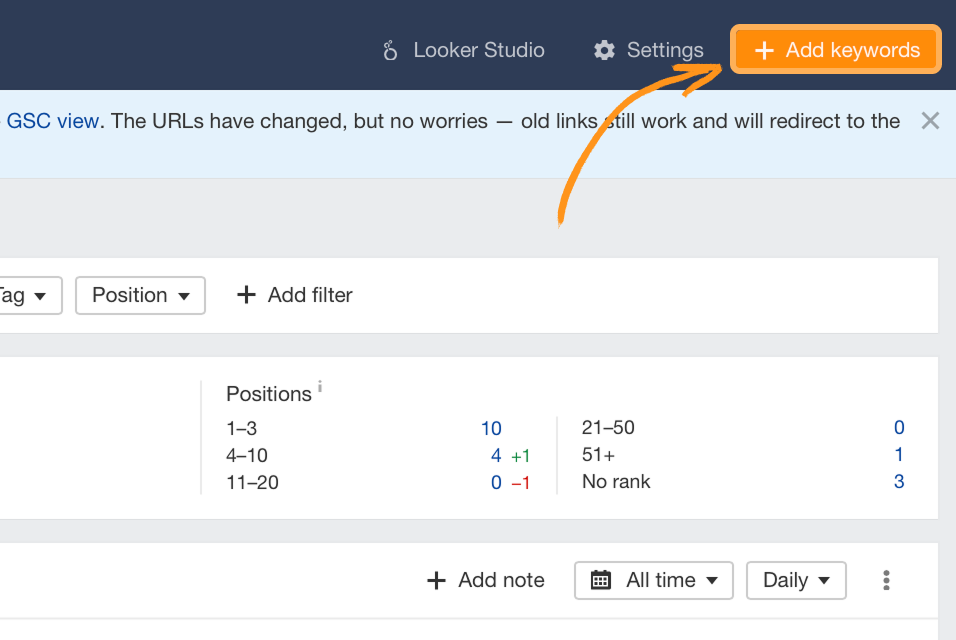Screen dimensions: 956x640
Task: Dismiss the URL change notification banner
Action: point(930,120)
